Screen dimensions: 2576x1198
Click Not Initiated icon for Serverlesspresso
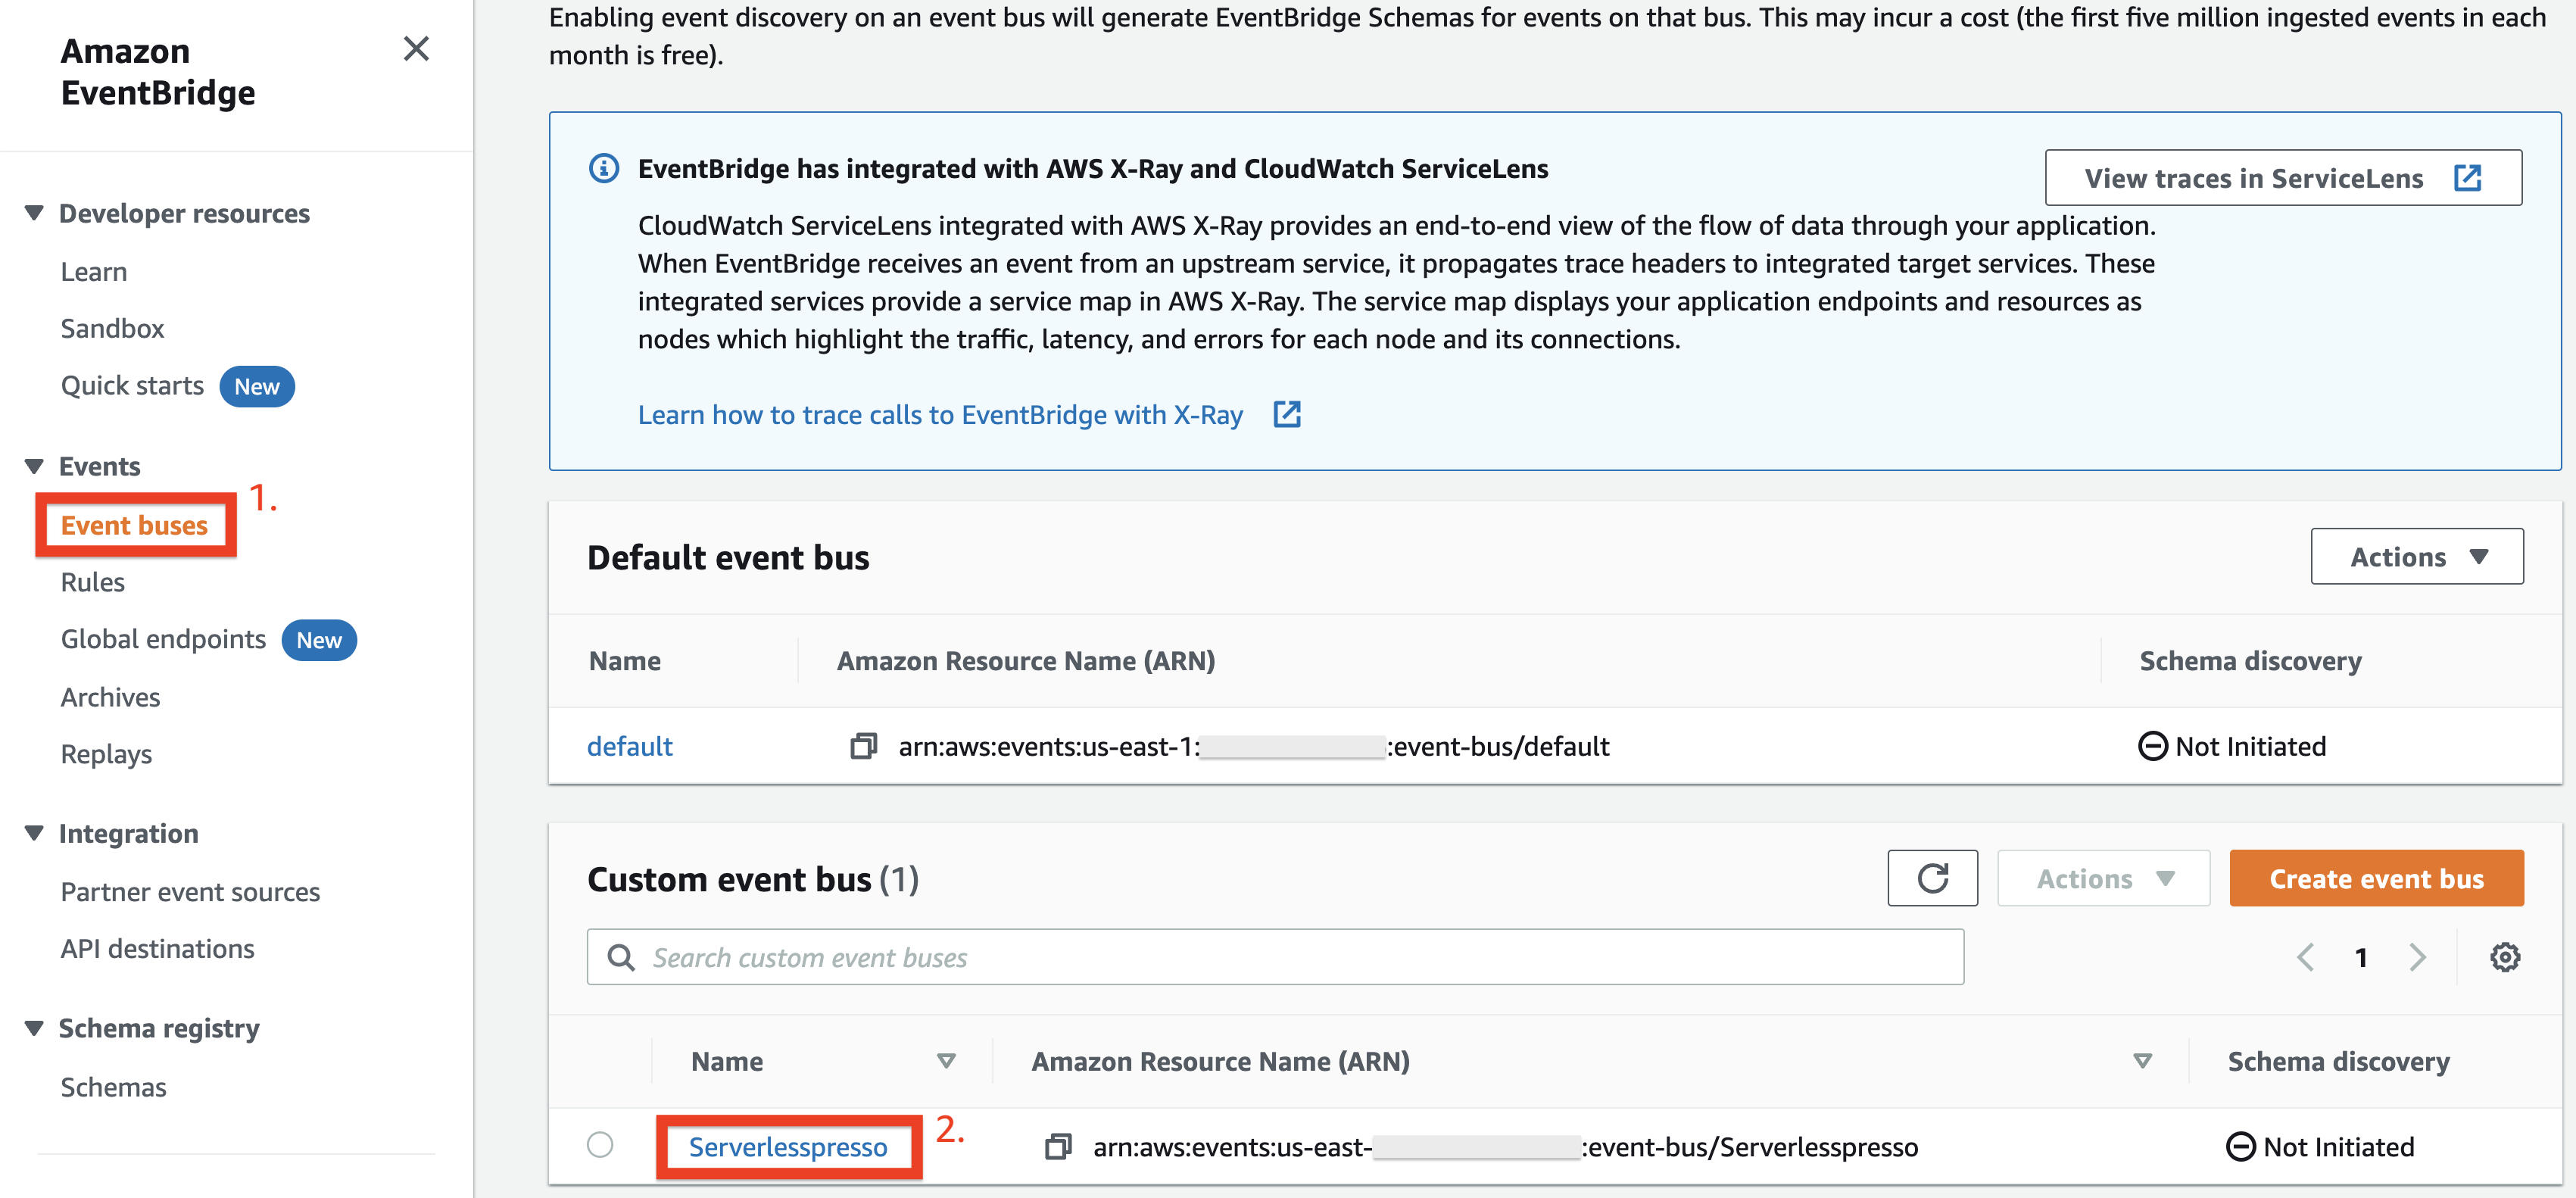tap(2240, 1147)
